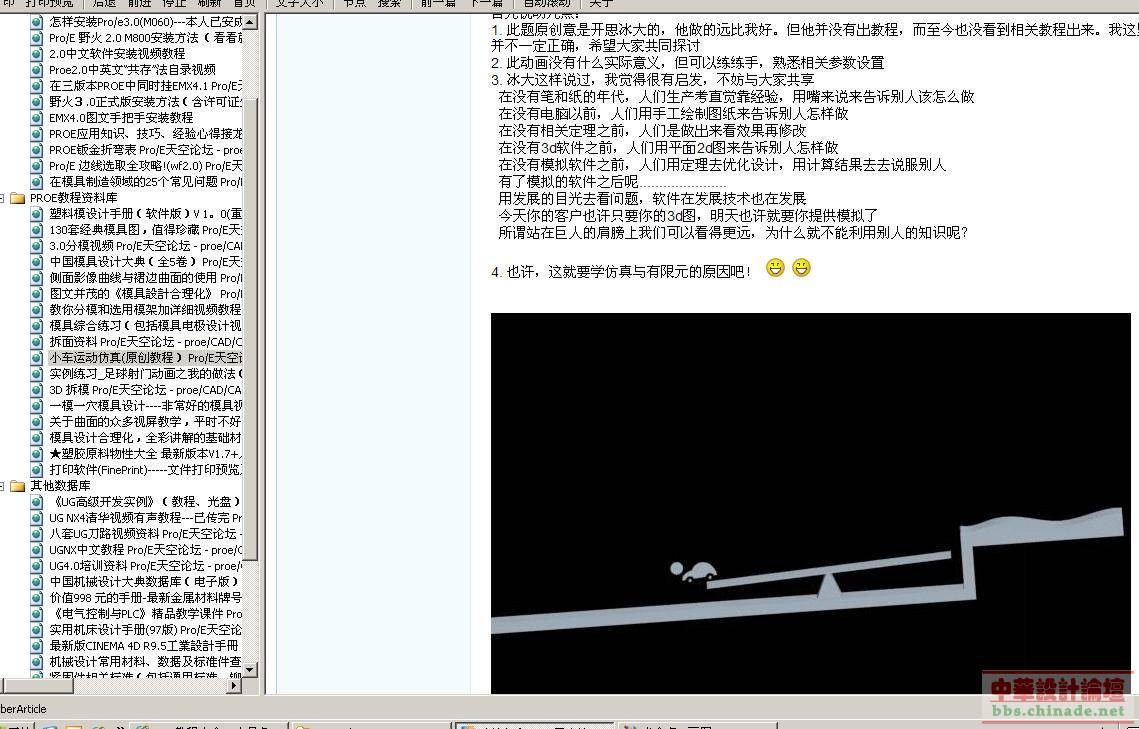Open 图文并茂的《模具設計合理化》 article
Viewport: 1139px width, 729px height.
145,293
